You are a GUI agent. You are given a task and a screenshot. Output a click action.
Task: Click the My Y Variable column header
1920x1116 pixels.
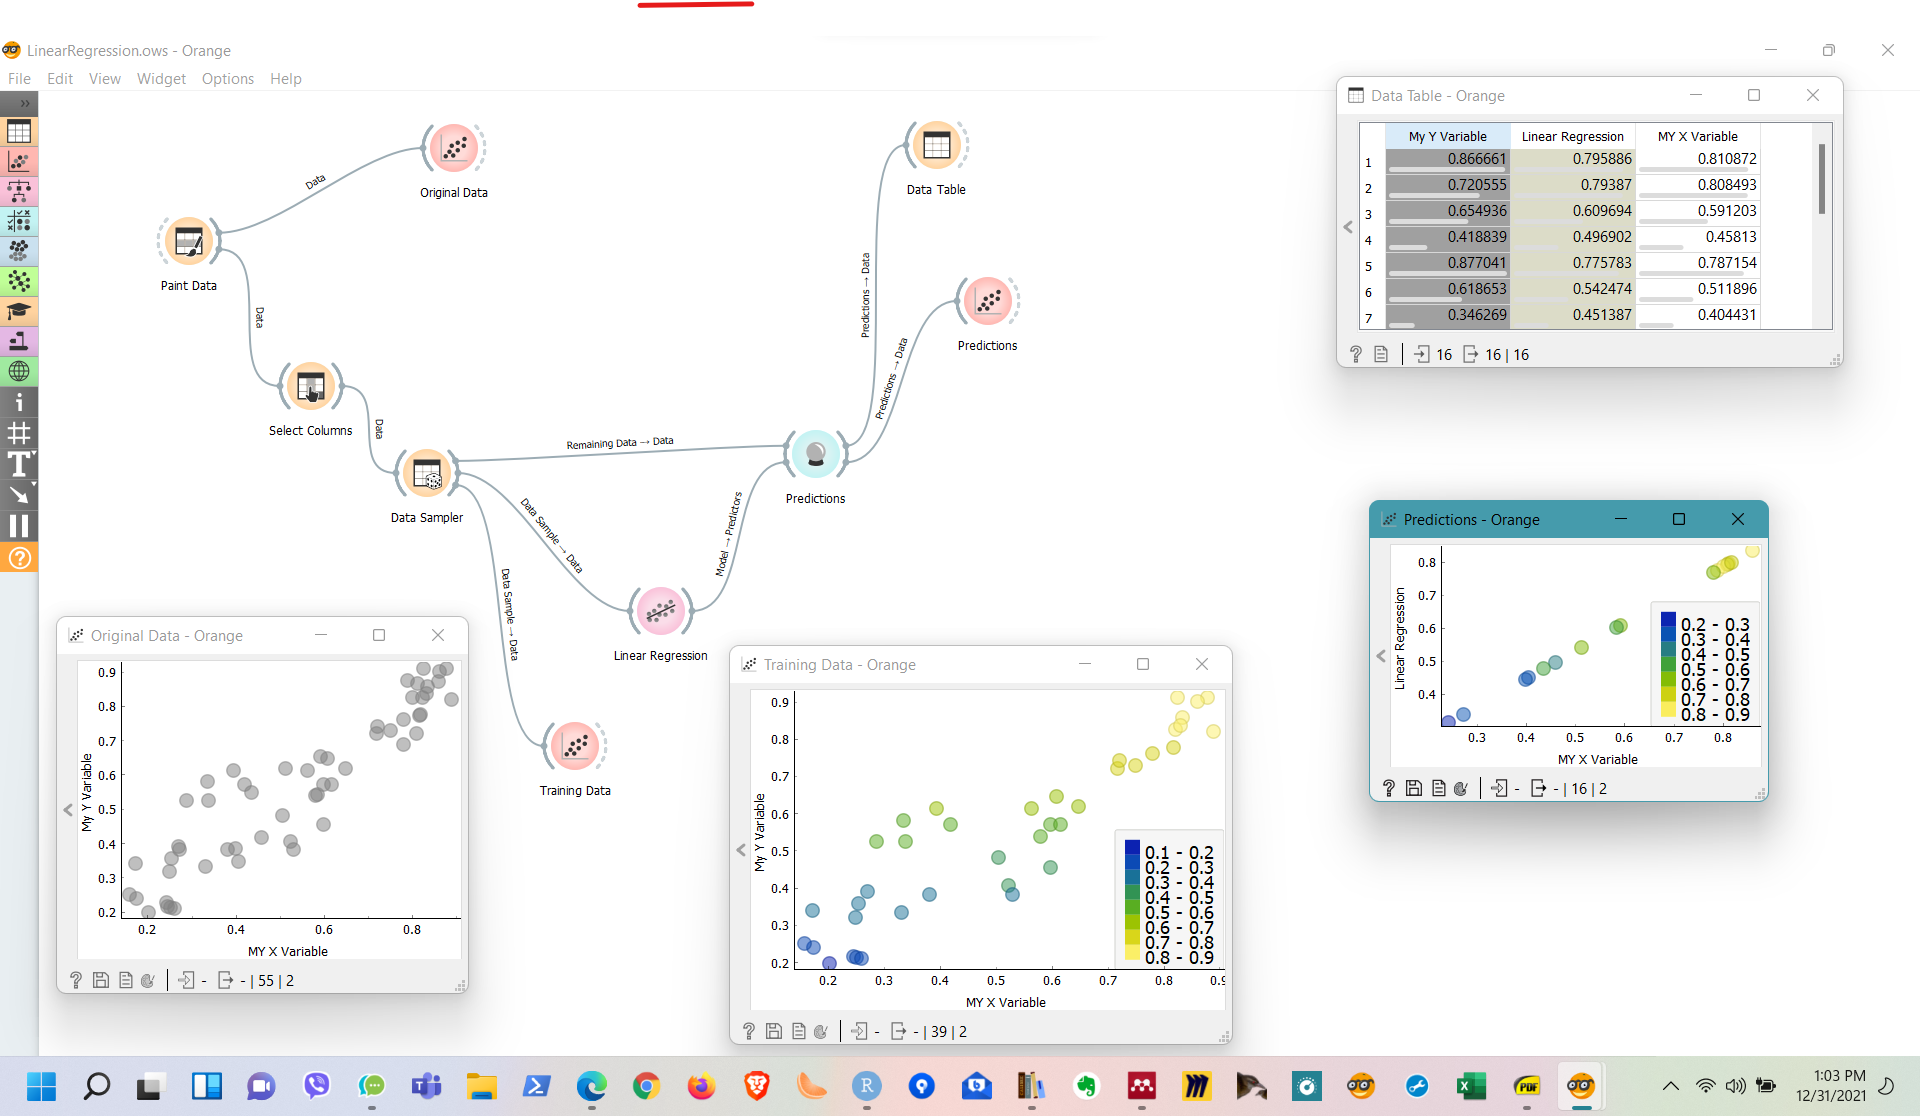coord(1447,136)
